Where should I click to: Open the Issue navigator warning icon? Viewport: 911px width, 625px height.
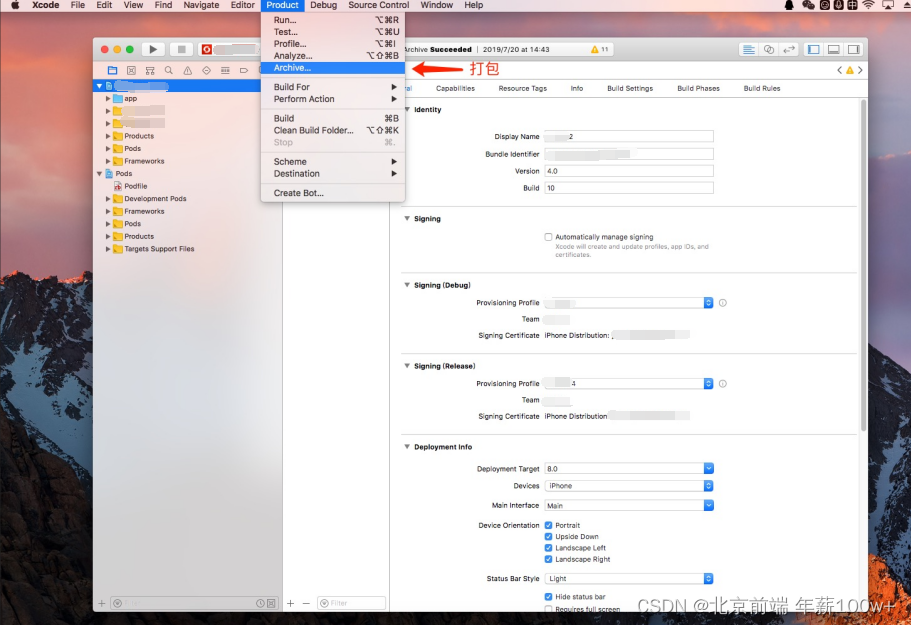(x=188, y=70)
